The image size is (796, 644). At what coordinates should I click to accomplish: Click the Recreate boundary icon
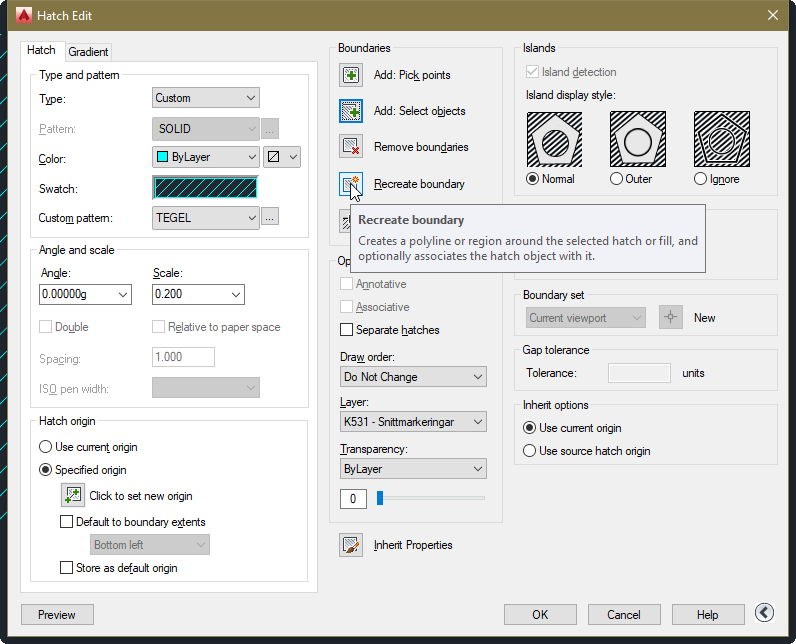(351, 184)
